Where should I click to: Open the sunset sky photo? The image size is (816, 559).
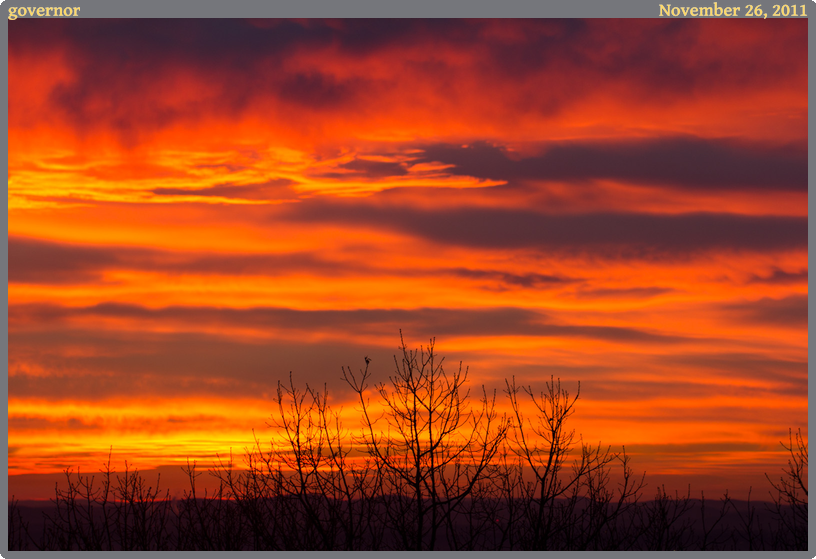(x=407, y=285)
